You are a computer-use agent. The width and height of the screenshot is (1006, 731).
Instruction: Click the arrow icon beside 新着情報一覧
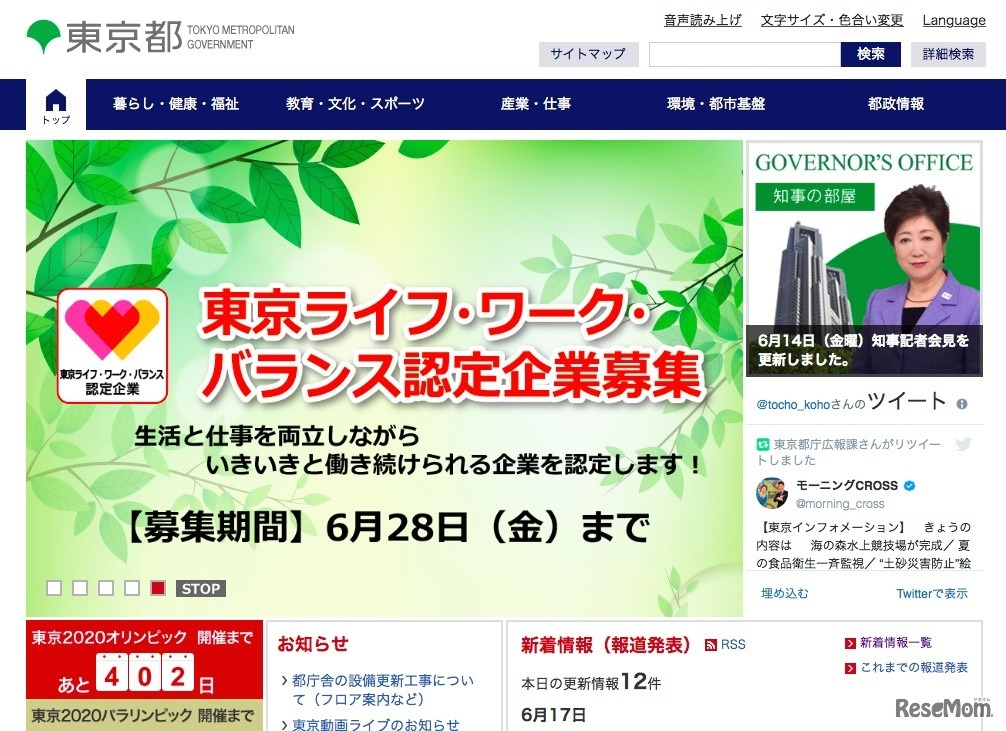(x=850, y=643)
